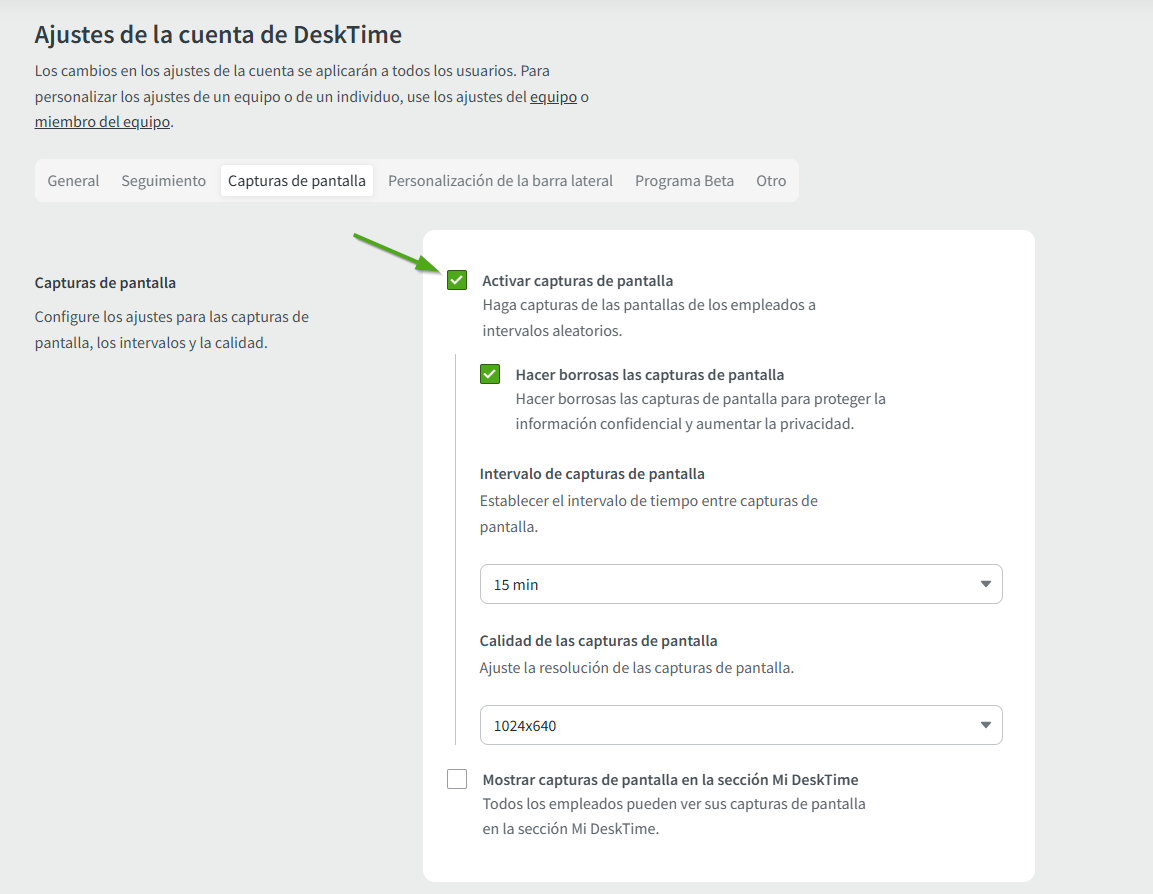Switch to the Seguimiento tab
Image resolution: width=1153 pixels, height=894 pixels.
[x=163, y=181]
